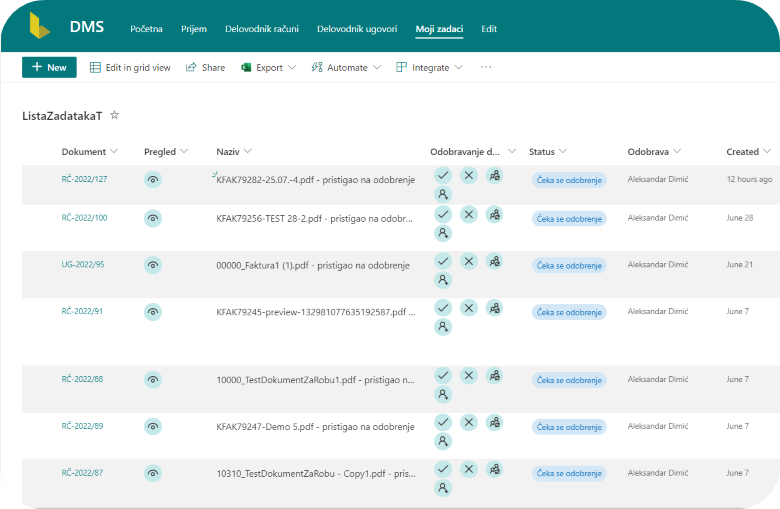Toggle preview eye icon for RČ-2022/87
Screen dimensions: 780x509
[153, 473]
